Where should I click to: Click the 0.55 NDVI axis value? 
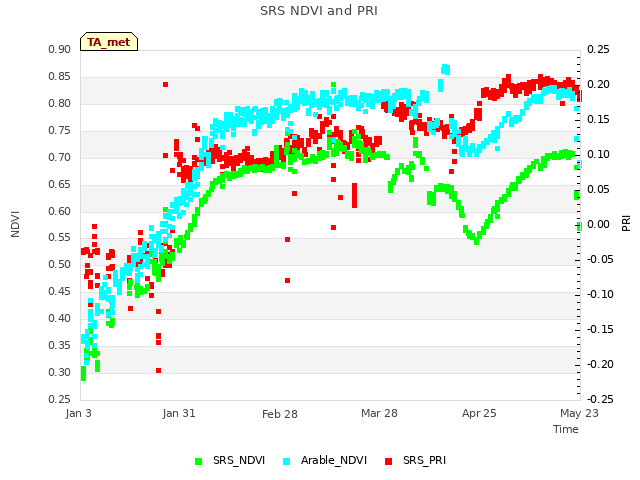click(60, 238)
